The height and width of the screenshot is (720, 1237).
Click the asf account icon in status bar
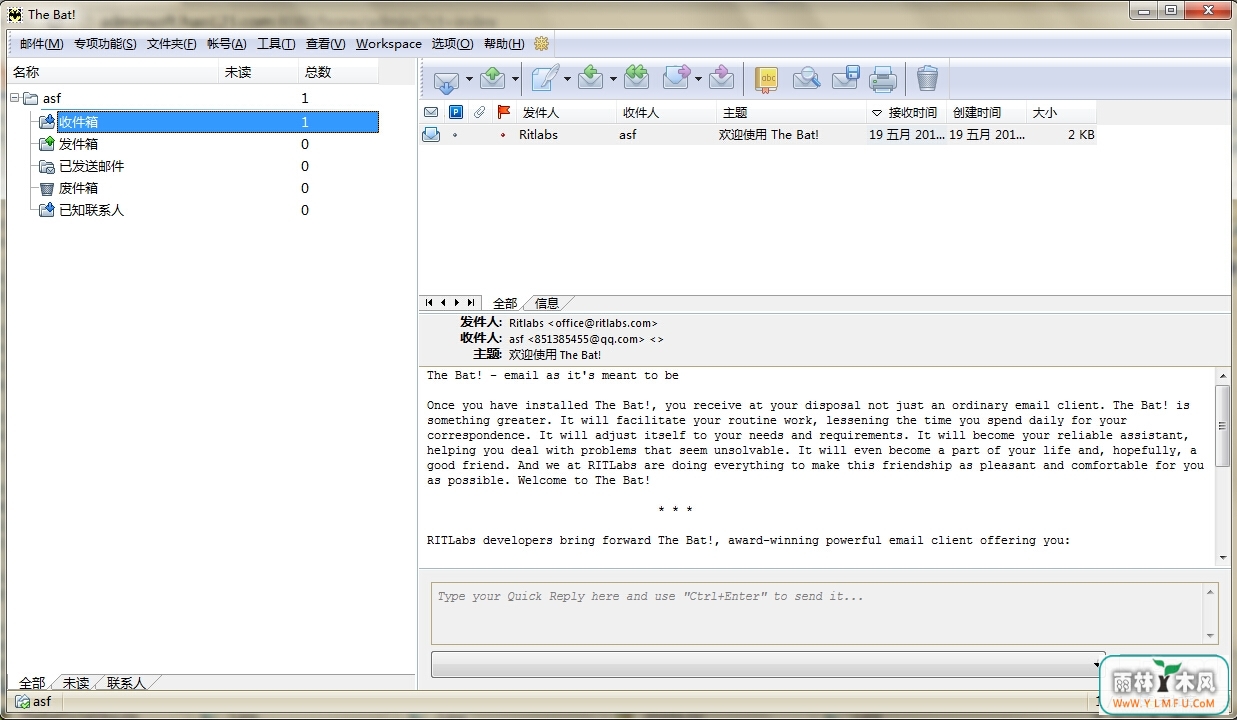pyautogui.click(x=21, y=701)
